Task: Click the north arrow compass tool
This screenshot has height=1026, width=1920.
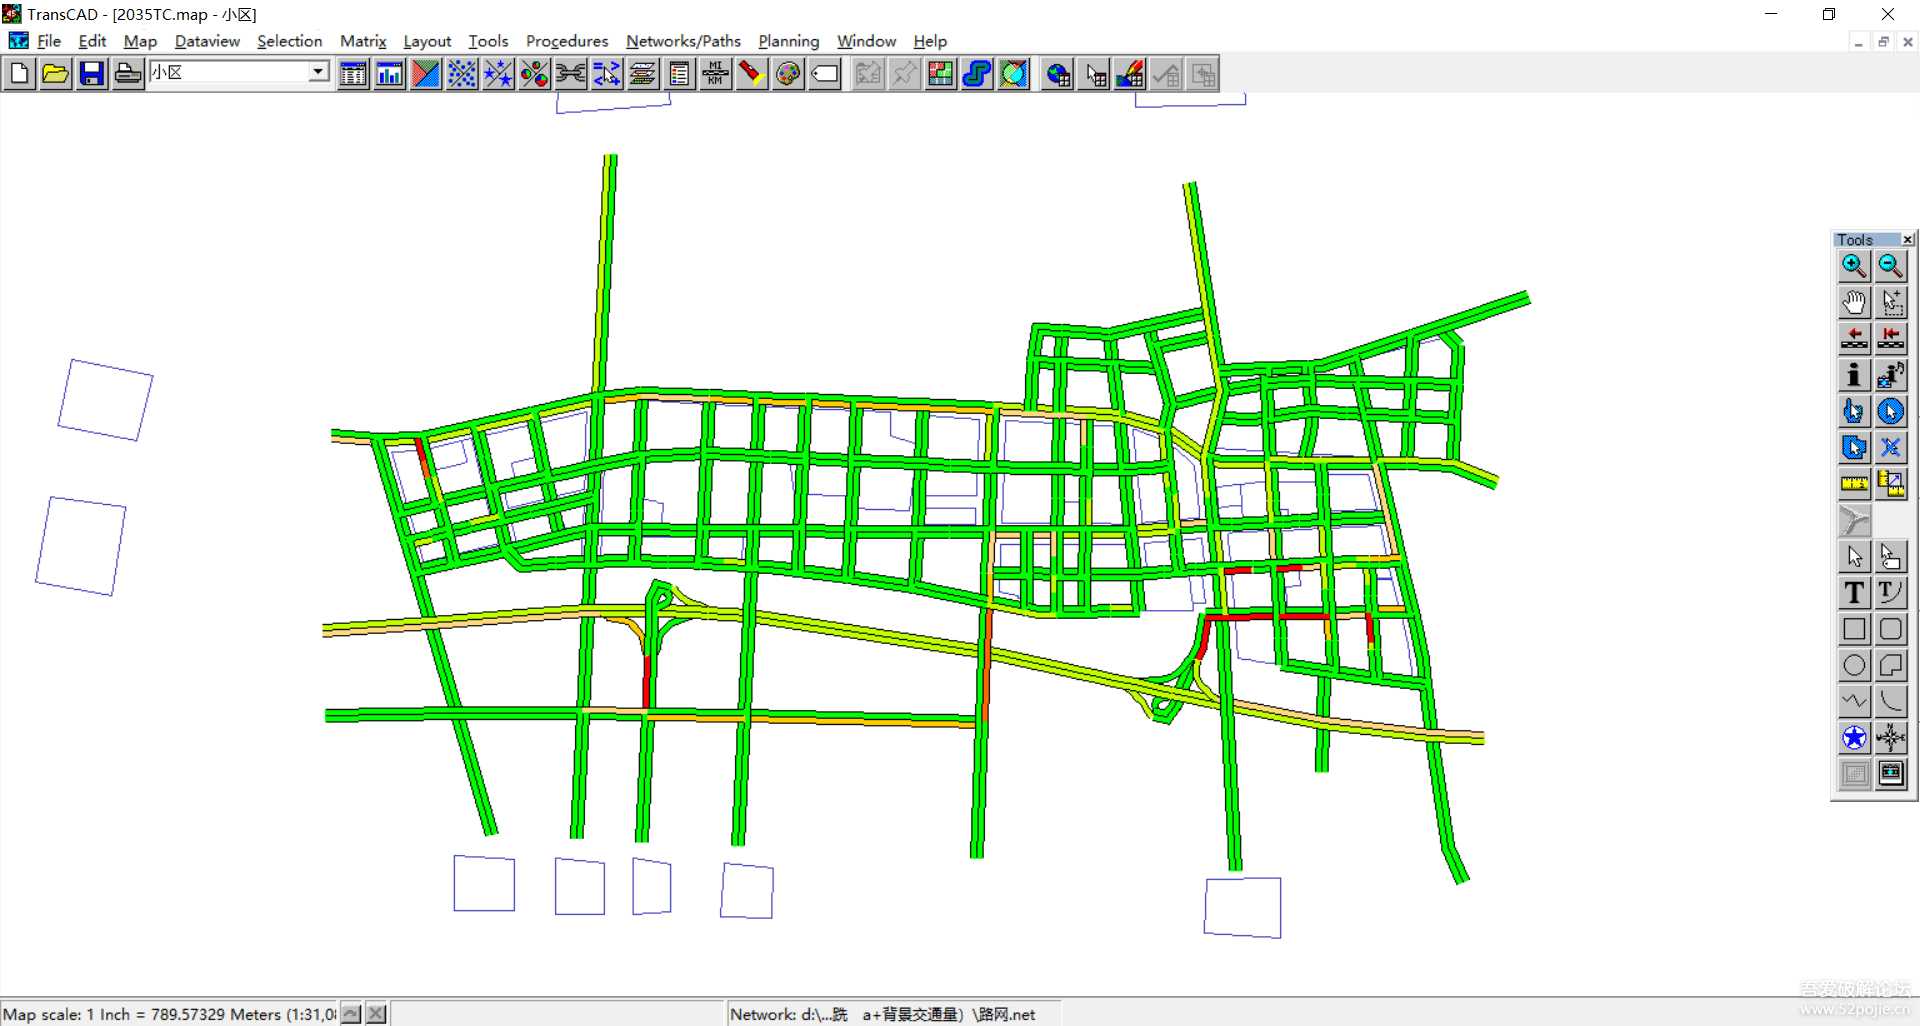Action: pyautogui.click(x=1890, y=738)
